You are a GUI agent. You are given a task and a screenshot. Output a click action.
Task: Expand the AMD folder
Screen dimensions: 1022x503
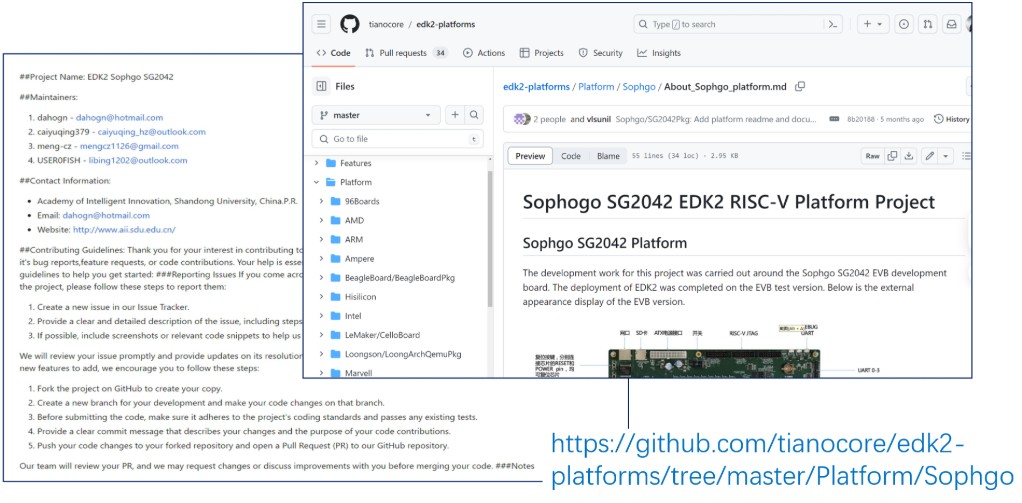point(322,220)
